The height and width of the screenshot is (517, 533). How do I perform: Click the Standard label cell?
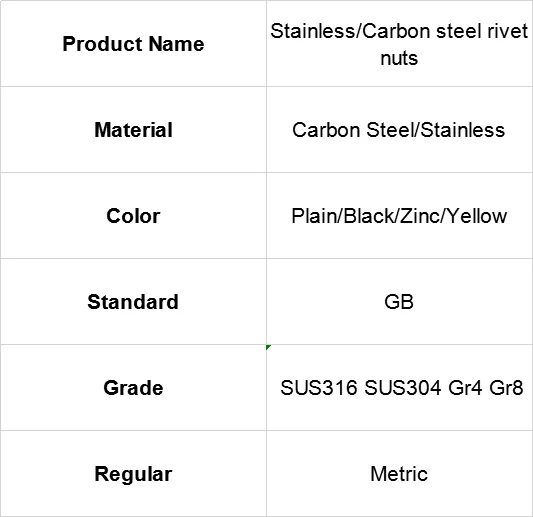coord(133,301)
